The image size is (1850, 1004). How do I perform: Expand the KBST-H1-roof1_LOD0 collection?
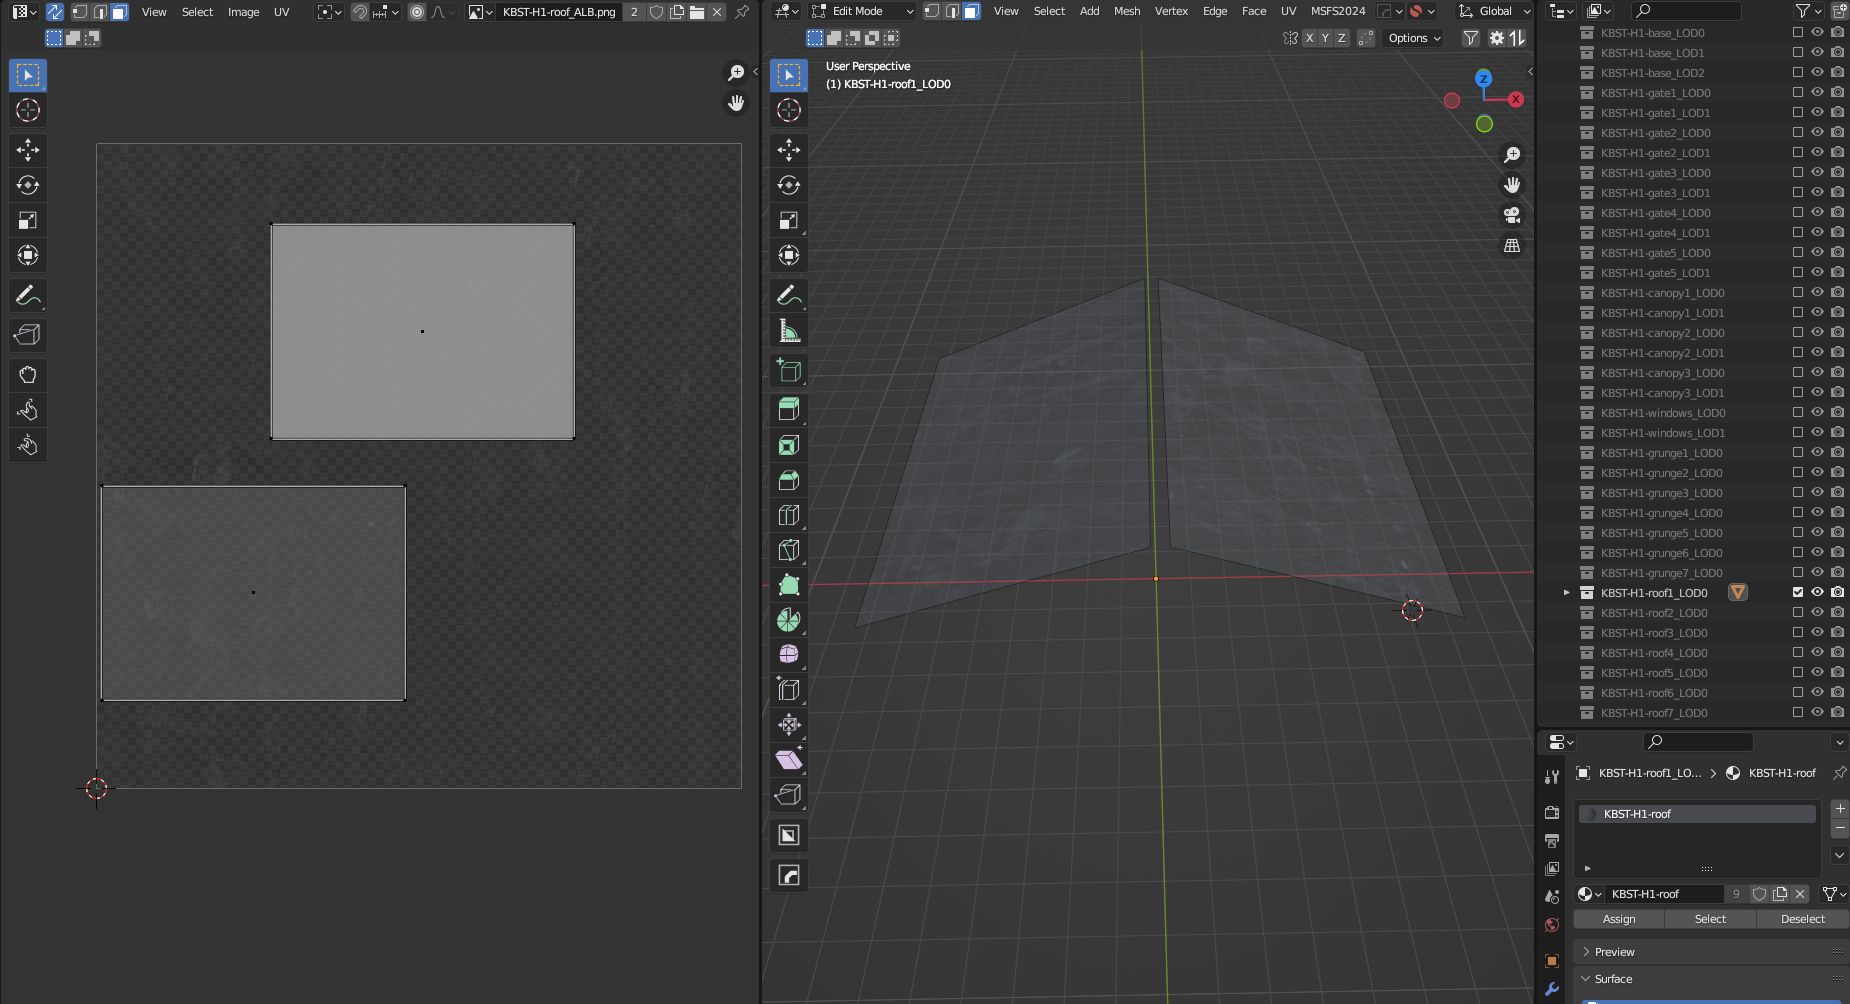(1567, 593)
